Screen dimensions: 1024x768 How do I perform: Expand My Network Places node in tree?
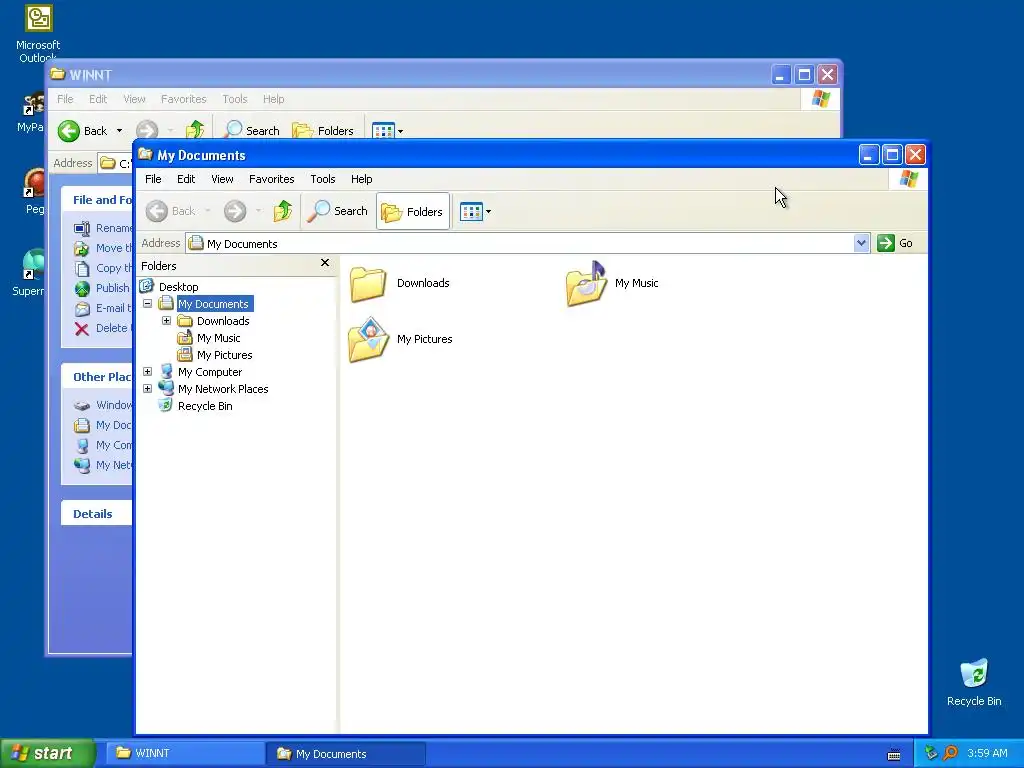coord(148,389)
